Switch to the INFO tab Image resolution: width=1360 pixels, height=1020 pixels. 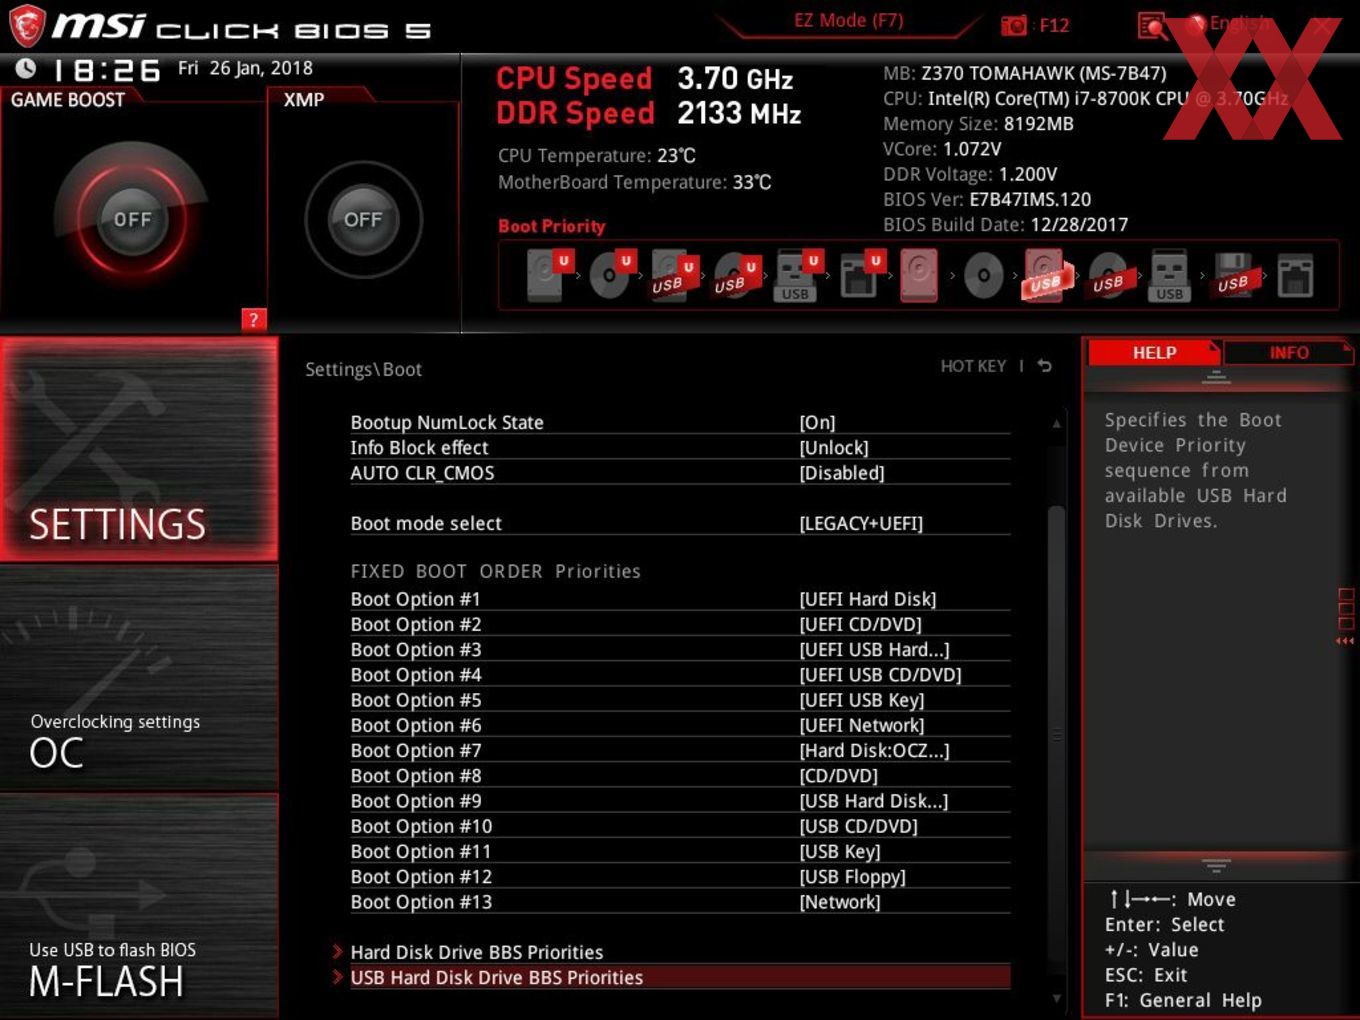[1288, 352]
